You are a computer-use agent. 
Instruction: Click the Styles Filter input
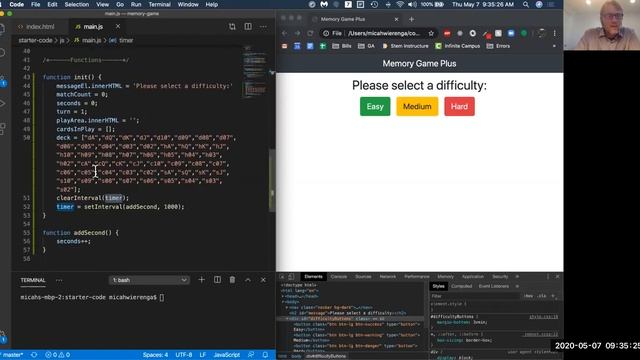coord(476,296)
